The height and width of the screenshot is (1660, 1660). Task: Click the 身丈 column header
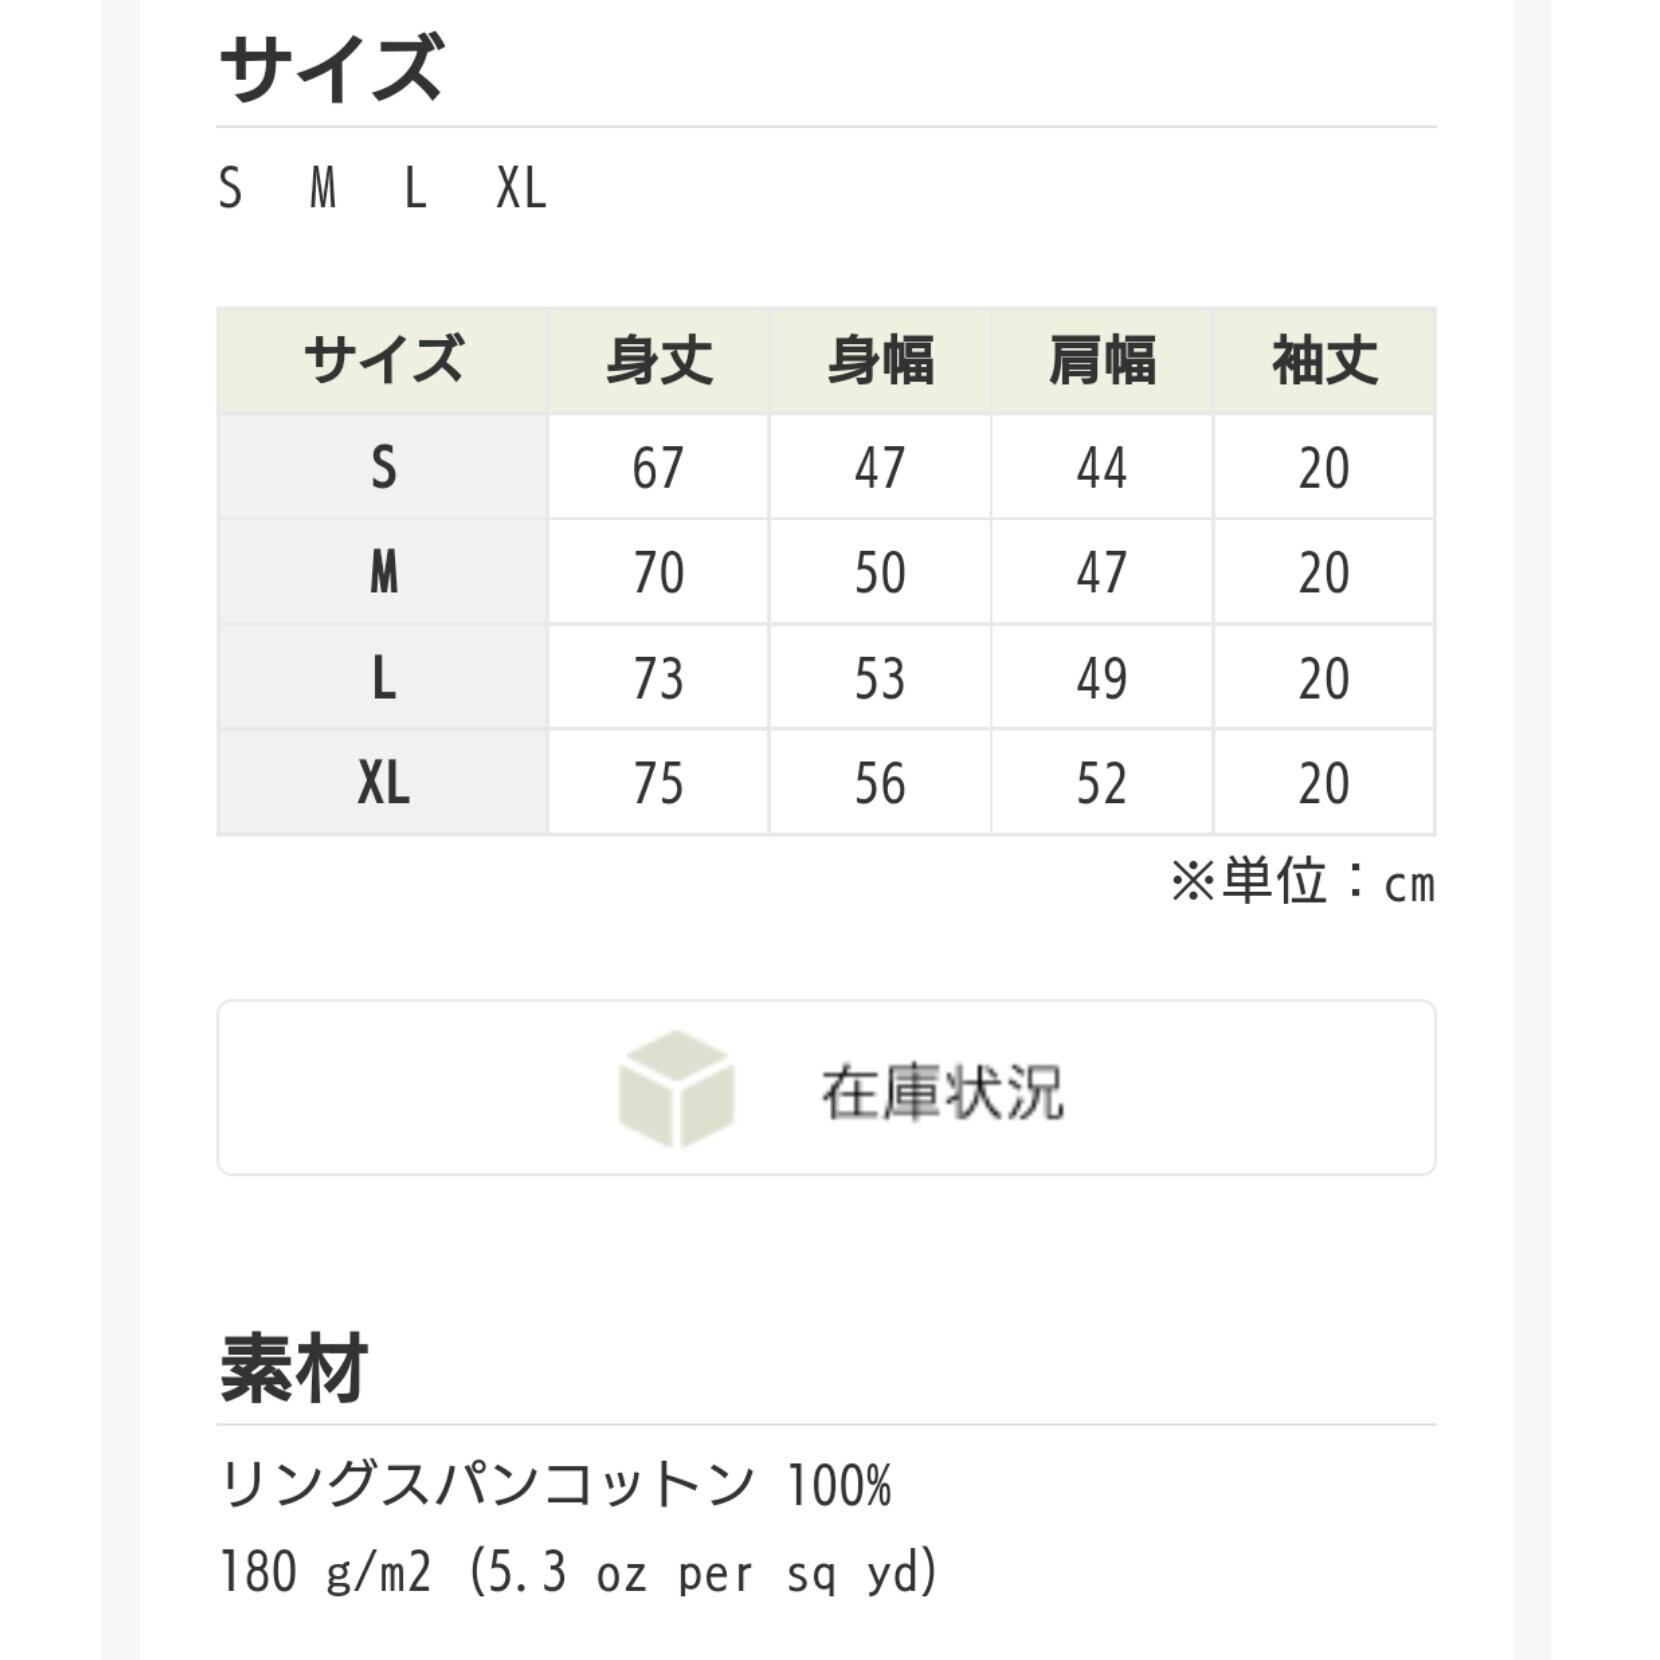tap(658, 360)
